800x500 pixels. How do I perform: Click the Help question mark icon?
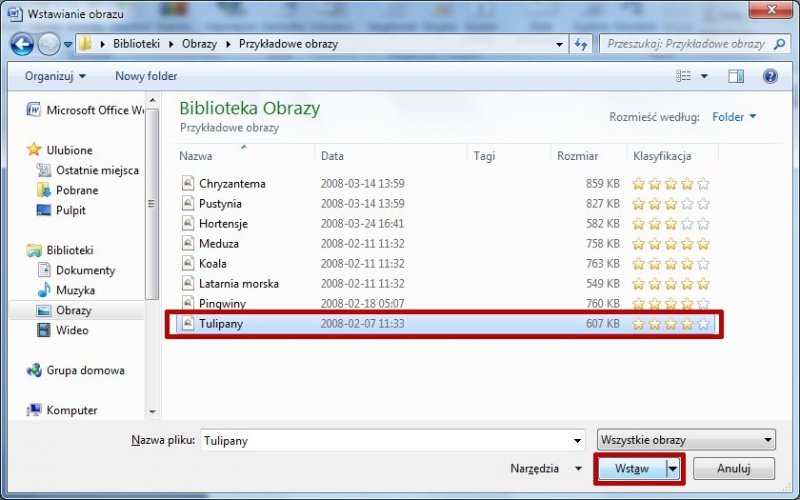click(x=770, y=76)
